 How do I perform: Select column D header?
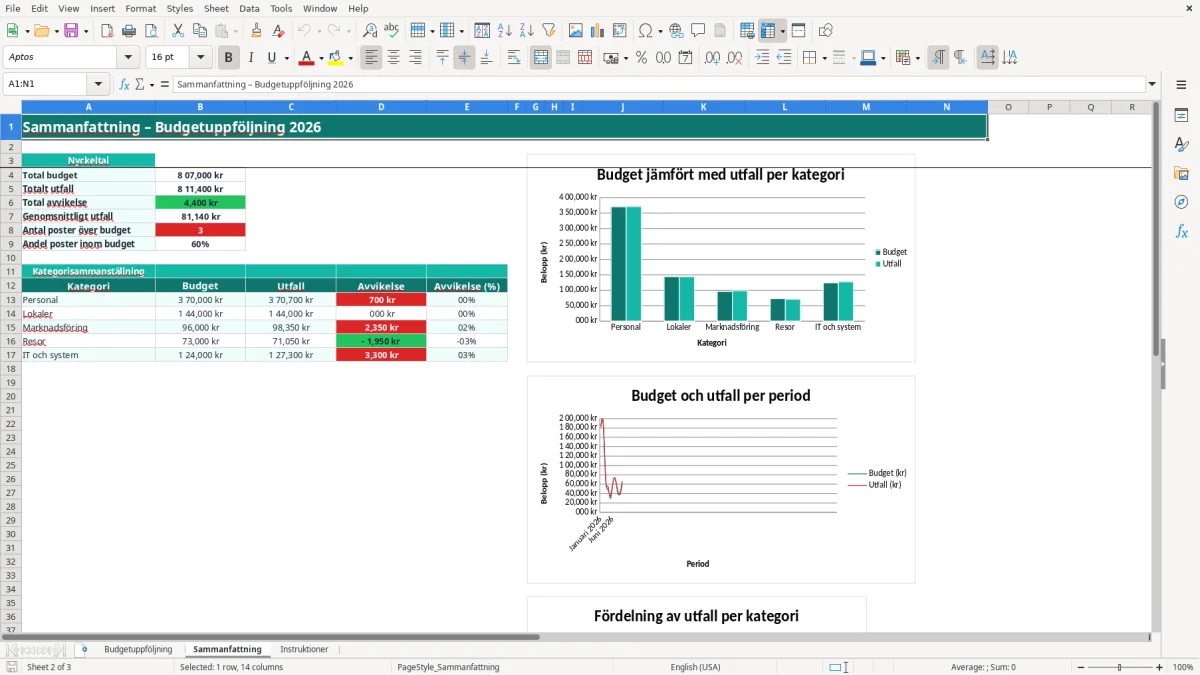(381, 107)
